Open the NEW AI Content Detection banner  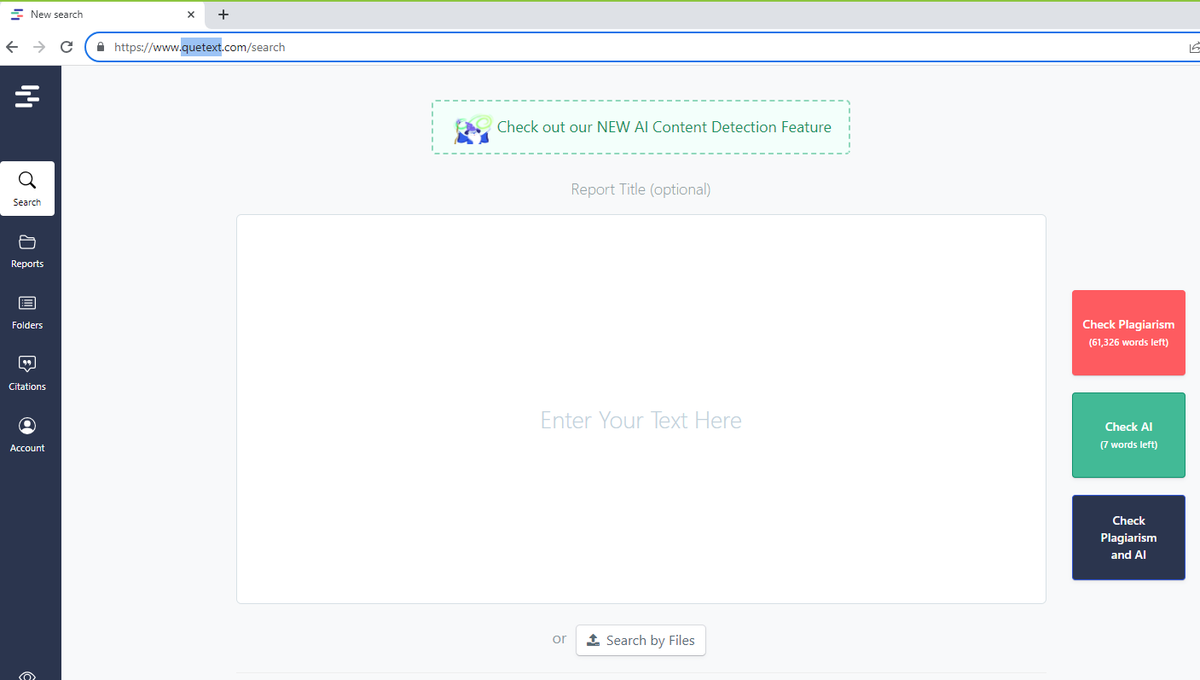pyautogui.click(x=641, y=127)
